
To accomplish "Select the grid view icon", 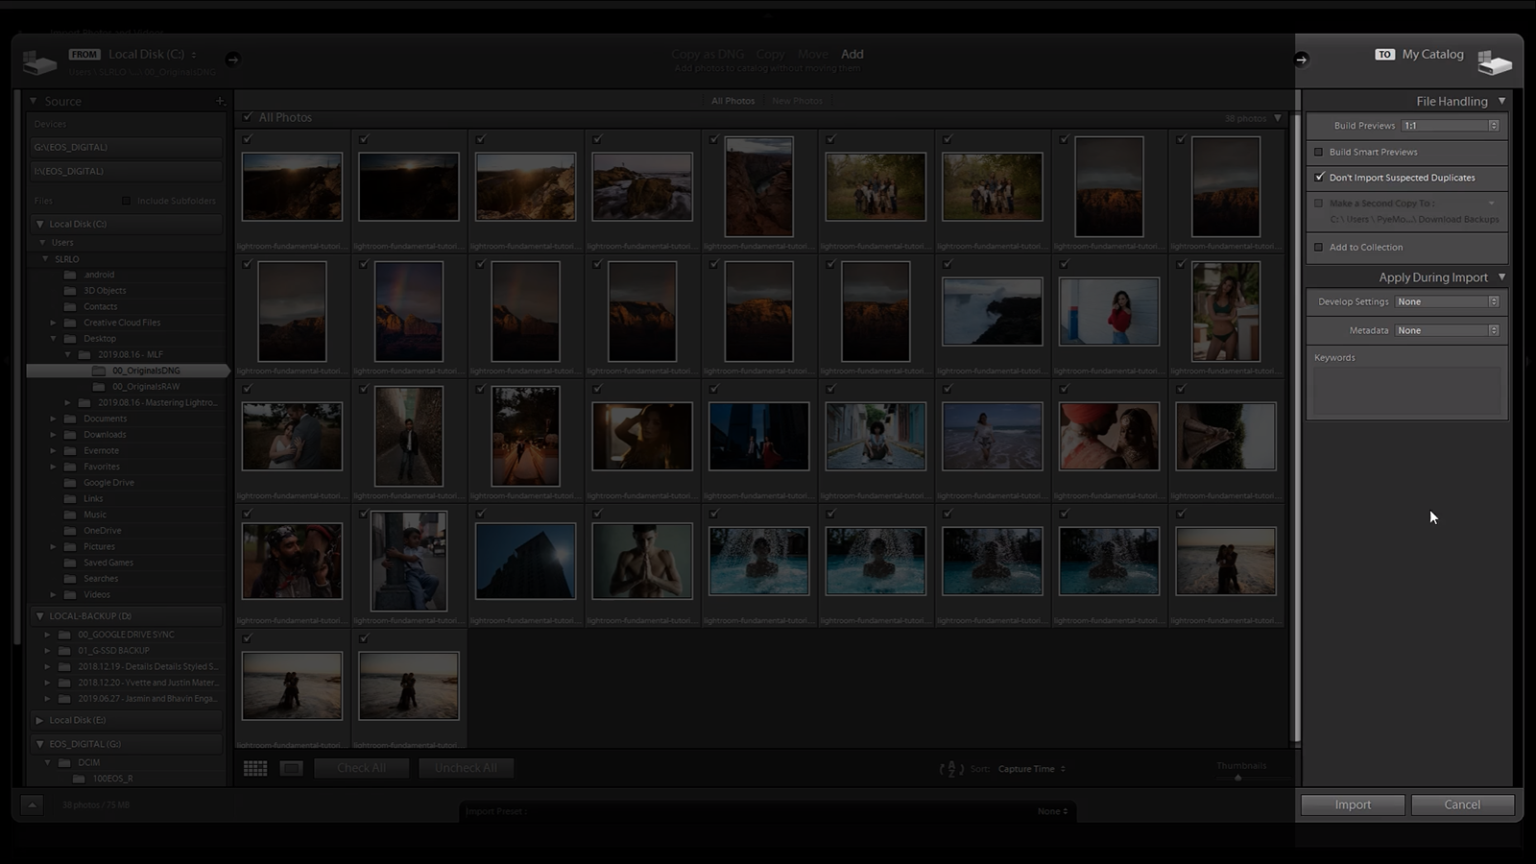I will pyautogui.click(x=255, y=768).
